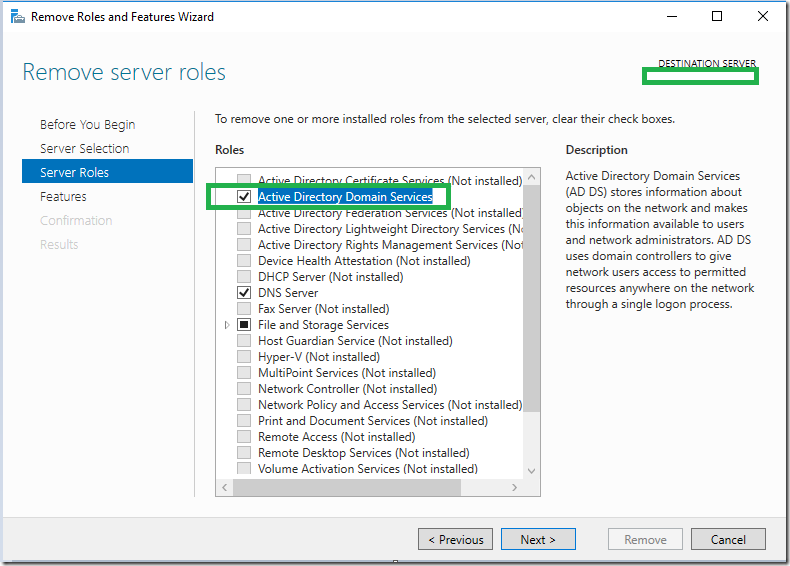Click the horizontal scrollbar thumb under roles
The width and height of the screenshot is (790, 566).
click(347, 487)
